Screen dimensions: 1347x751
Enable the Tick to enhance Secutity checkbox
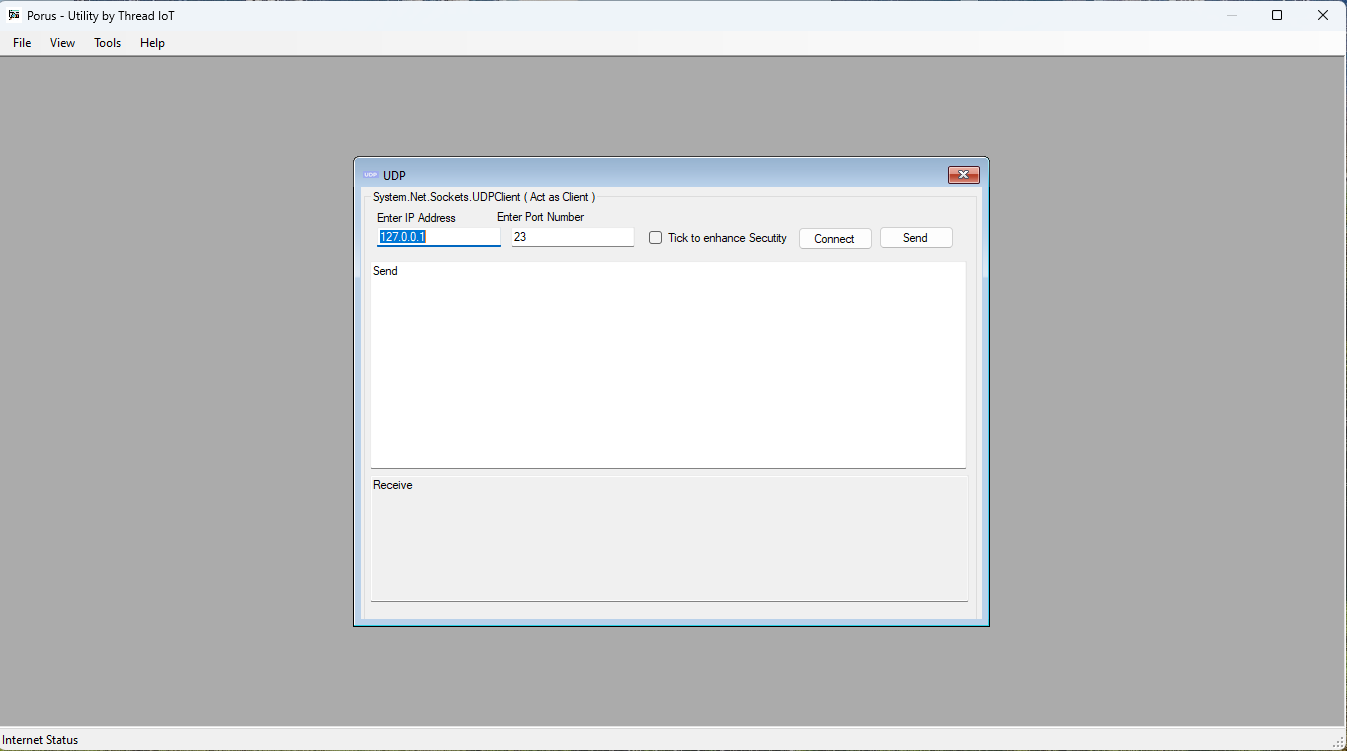655,237
